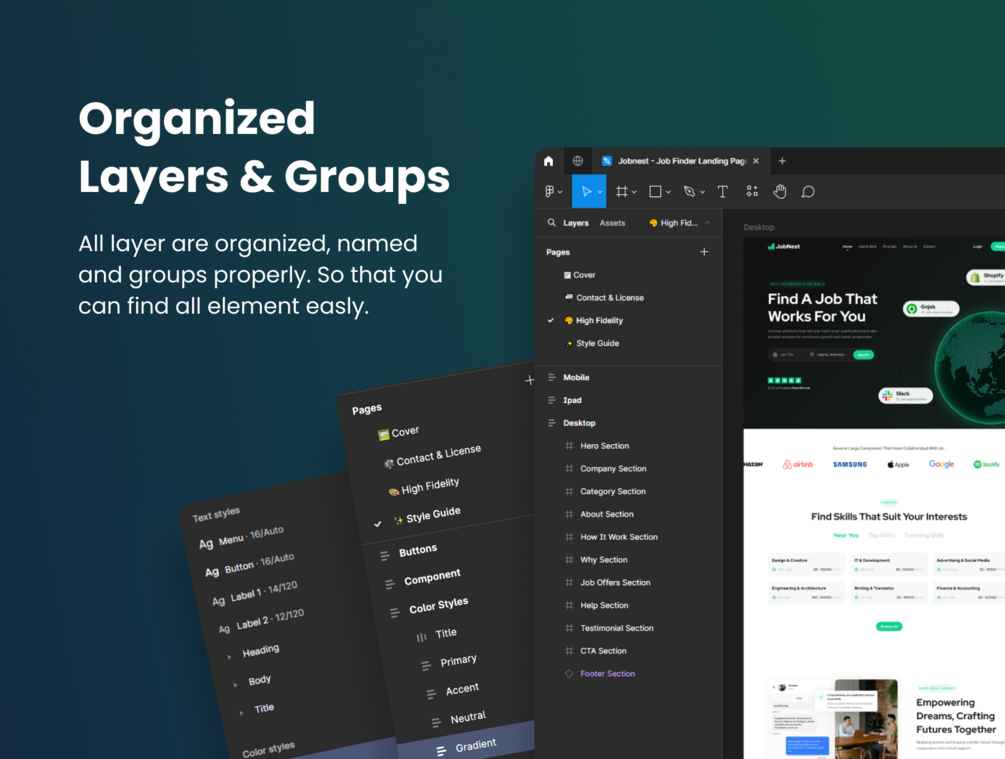Switch to the Assets tab
This screenshot has height=759, width=1005.
point(612,223)
